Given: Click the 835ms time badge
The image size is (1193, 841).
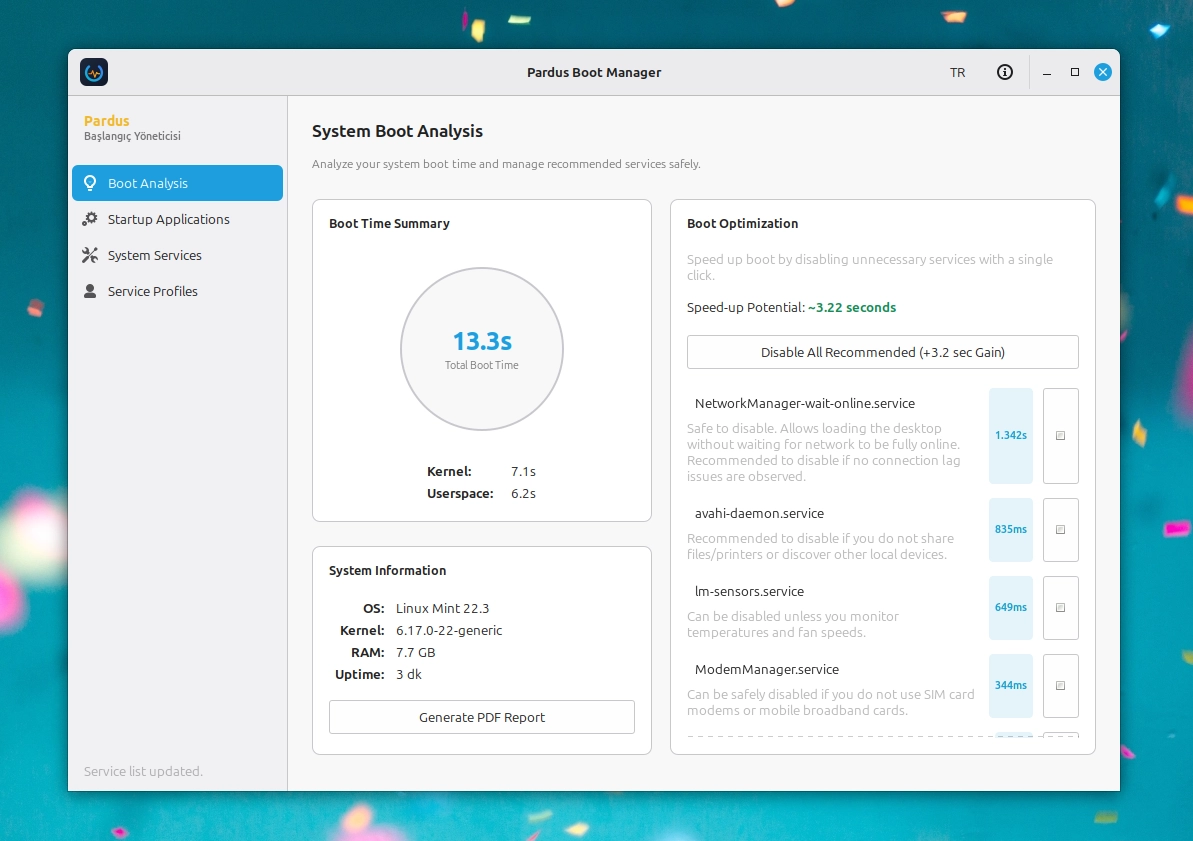Looking at the screenshot, I should [1010, 530].
